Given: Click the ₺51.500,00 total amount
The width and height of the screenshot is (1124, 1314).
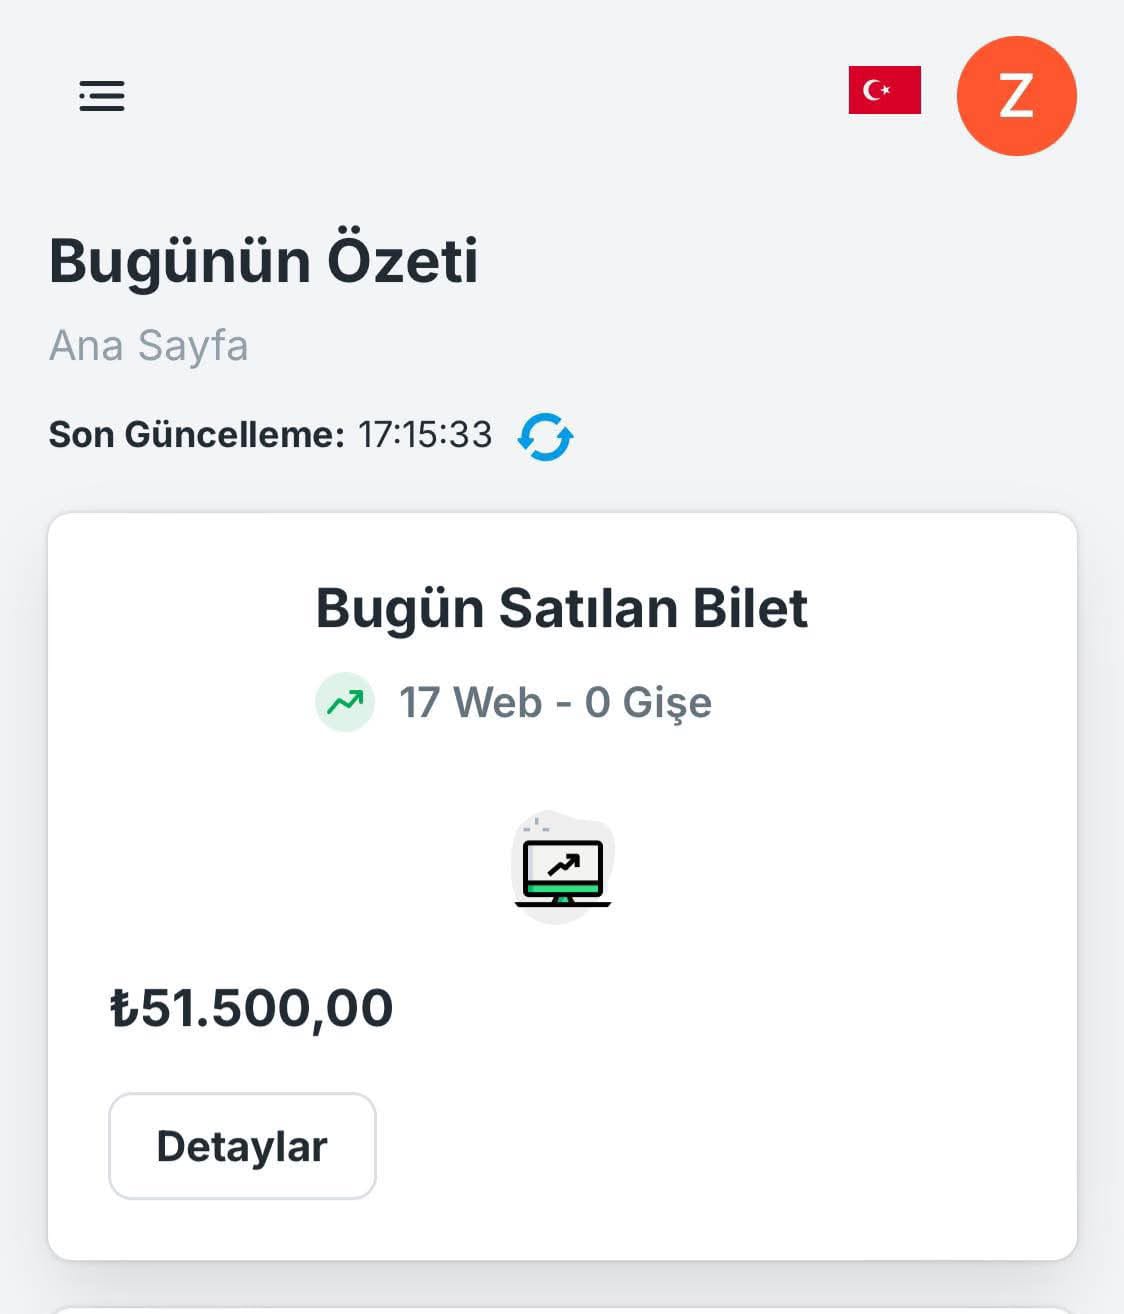Looking at the screenshot, I should tap(251, 1008).
